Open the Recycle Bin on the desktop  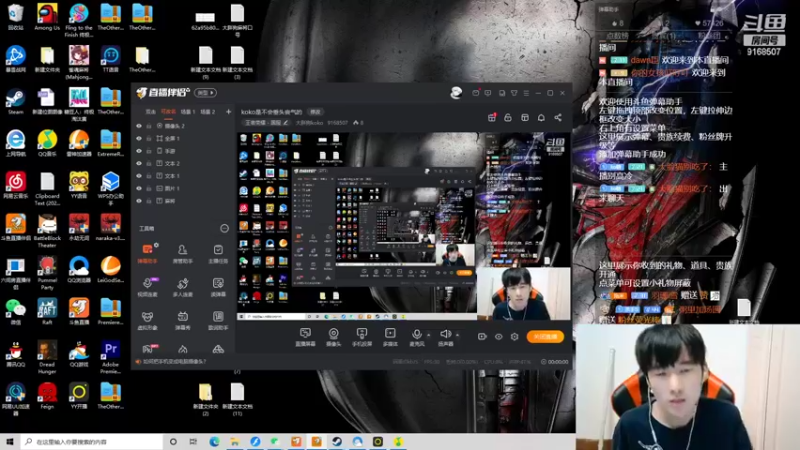(x=15, y=18)
